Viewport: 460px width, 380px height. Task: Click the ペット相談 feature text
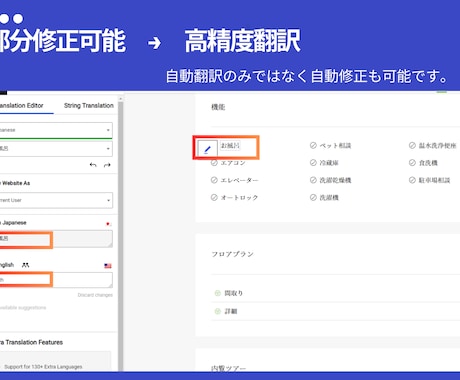[x=335, y=145]
